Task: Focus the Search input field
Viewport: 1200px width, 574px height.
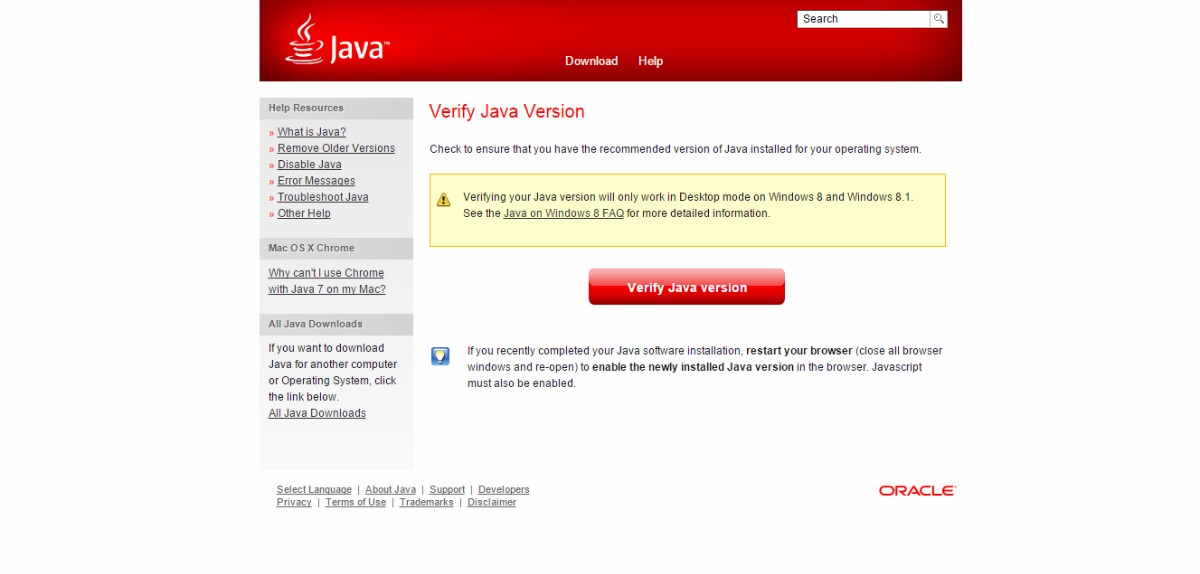Action: [864, 19]
